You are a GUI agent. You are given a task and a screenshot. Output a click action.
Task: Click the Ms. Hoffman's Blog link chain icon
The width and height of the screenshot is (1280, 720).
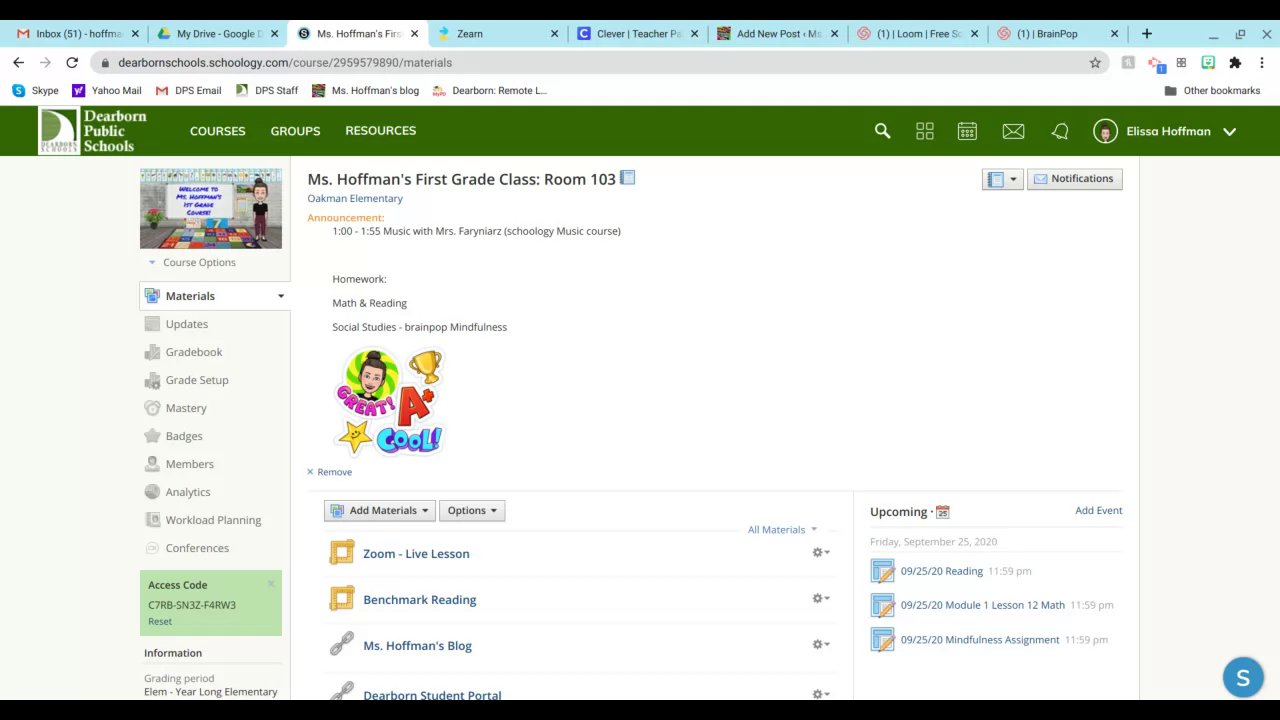tap(342, 644)
